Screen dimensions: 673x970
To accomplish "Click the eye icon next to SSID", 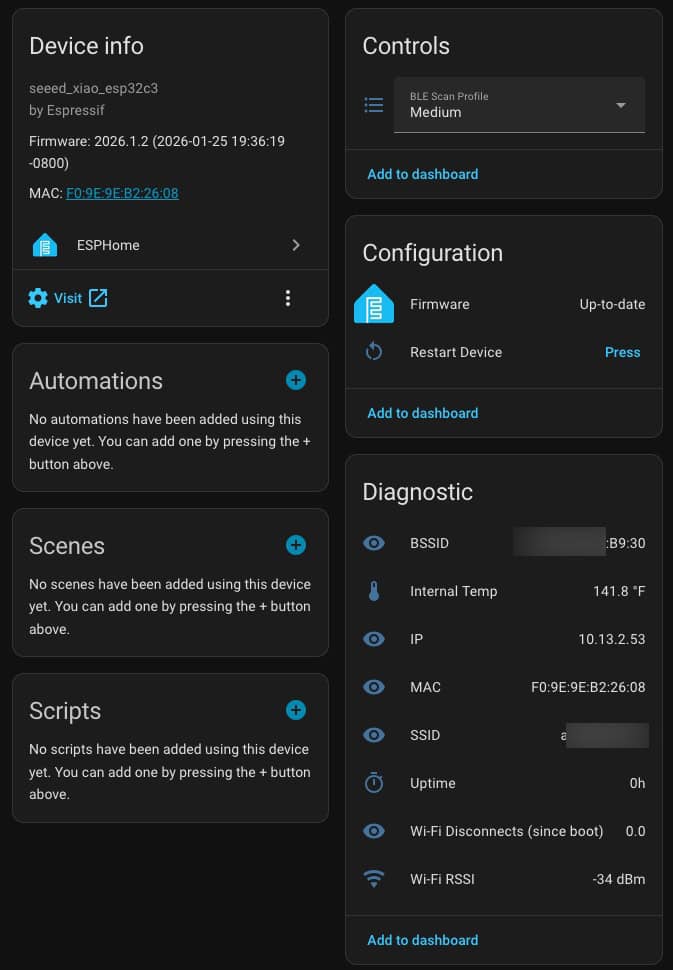I will click(x=374, y=735).
